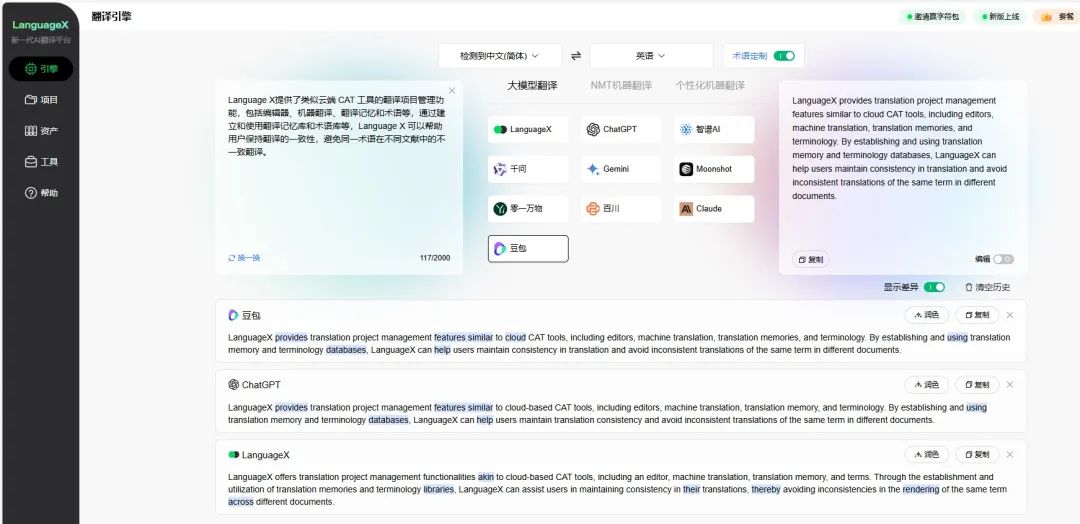Viewport: 1080px width, 524px height.
Task: Click 润色 polish button in 豆包 result
Action: (x=926, y=315)
